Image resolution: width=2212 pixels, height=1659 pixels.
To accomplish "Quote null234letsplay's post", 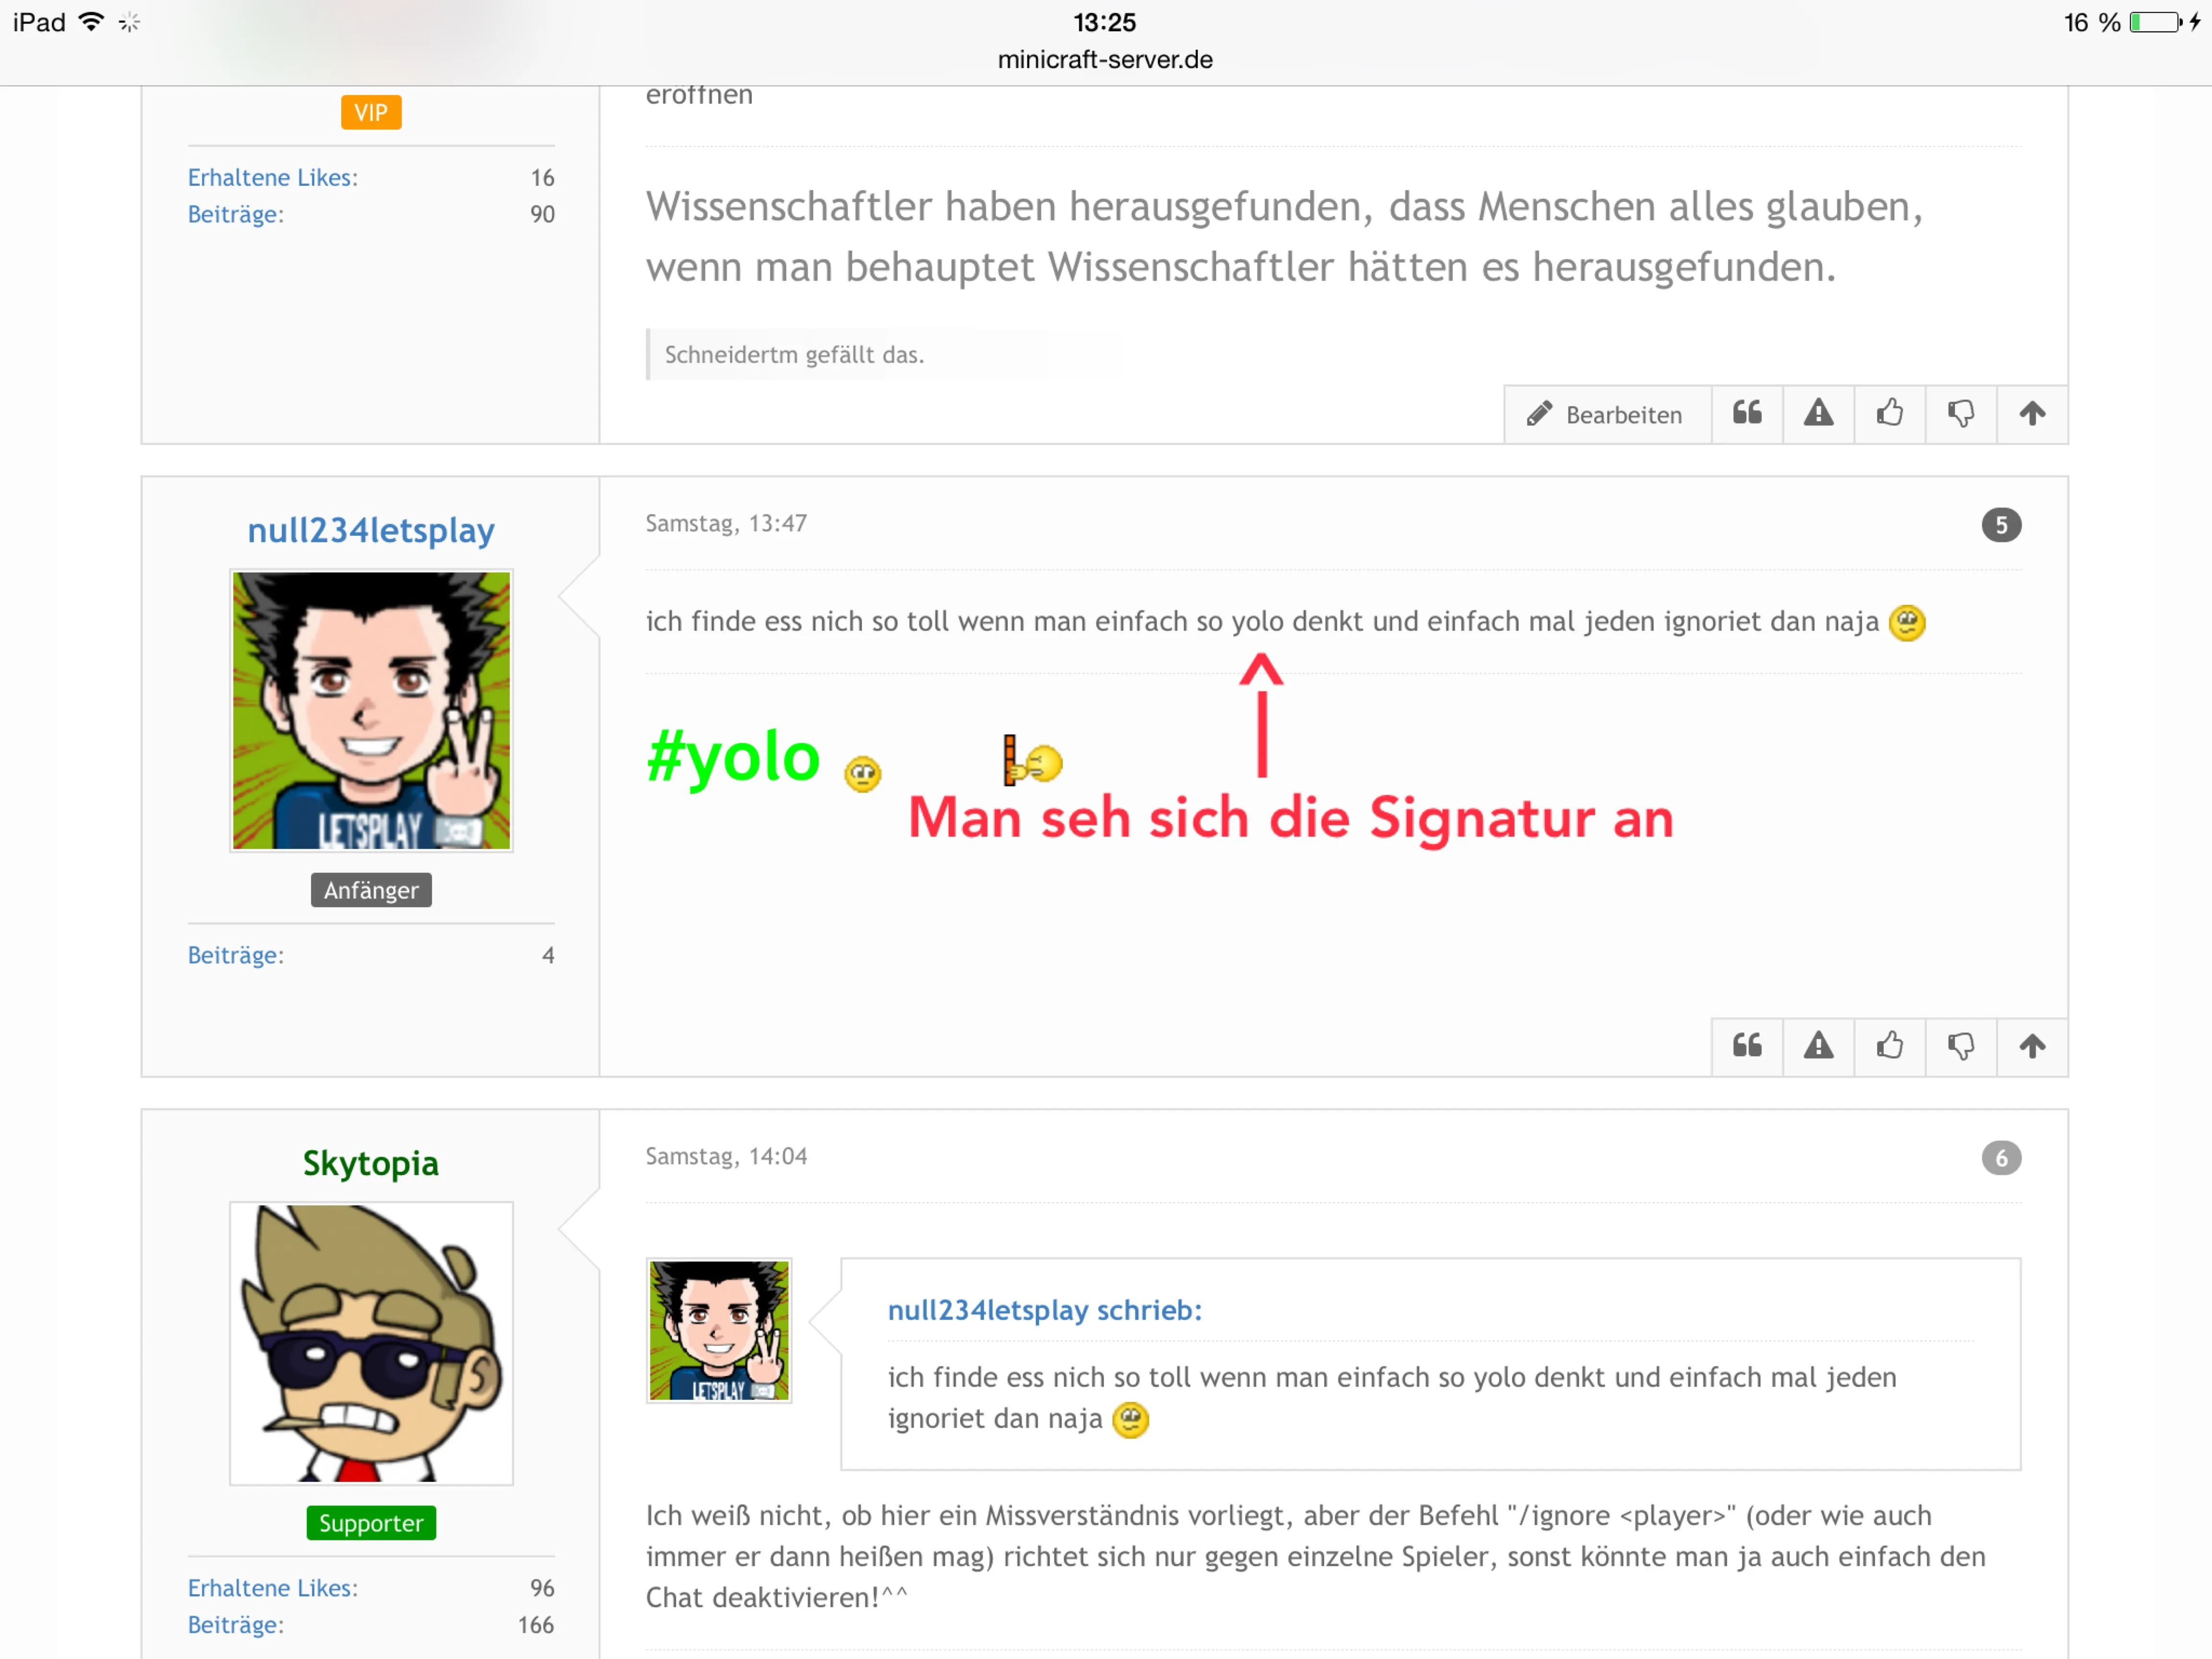I will pos(1746,1047).
